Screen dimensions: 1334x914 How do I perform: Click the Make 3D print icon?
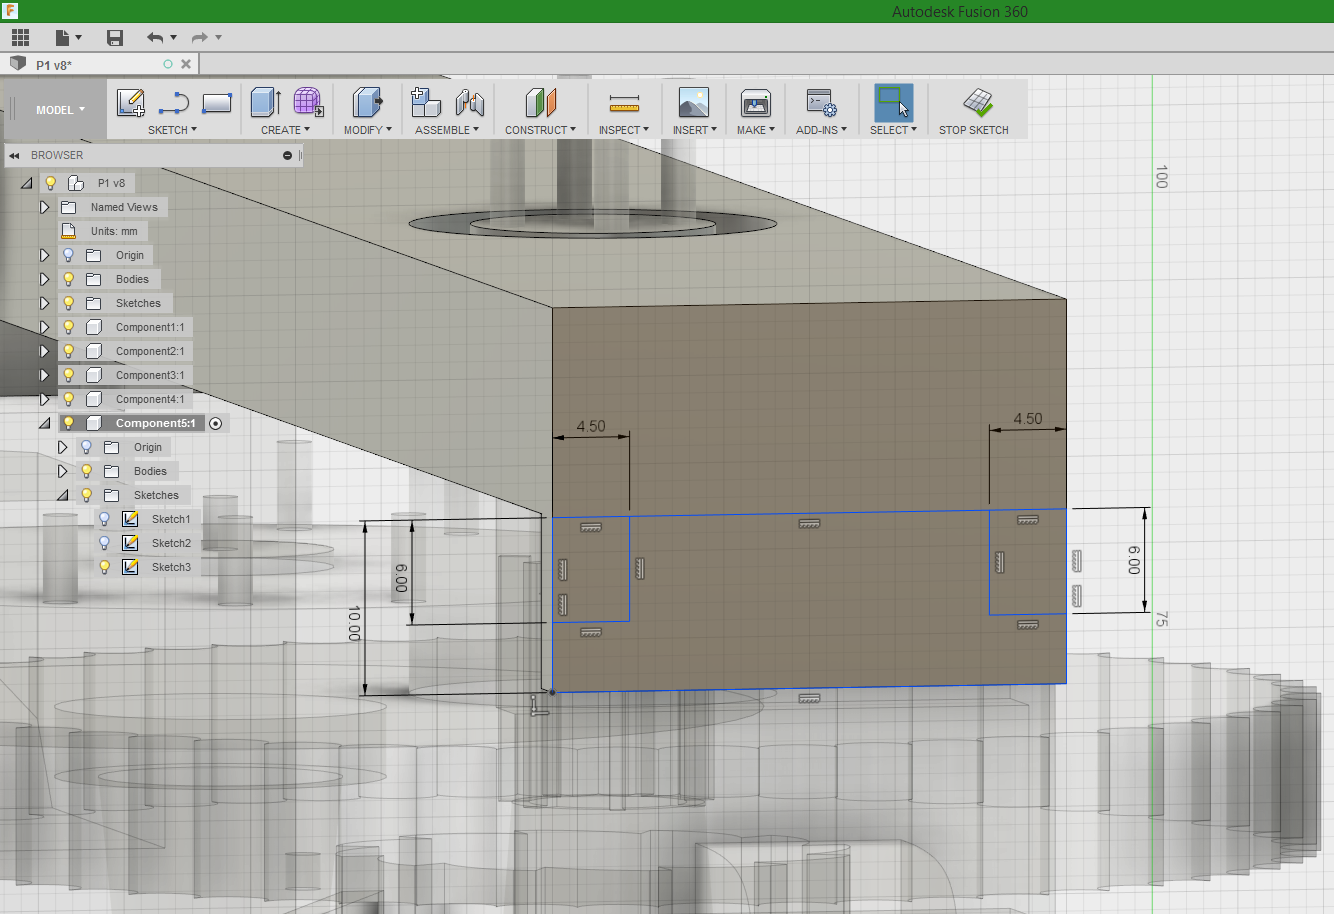click(755, 102)
